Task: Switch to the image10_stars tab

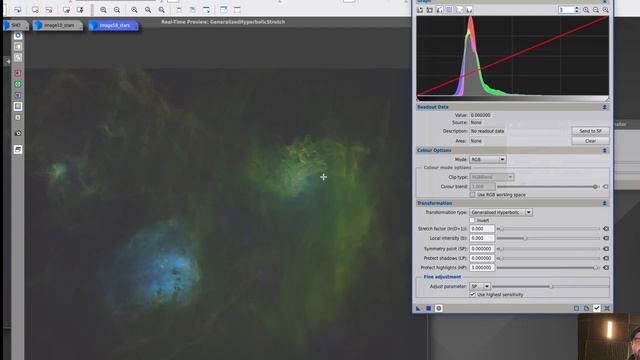Action: 58,25
